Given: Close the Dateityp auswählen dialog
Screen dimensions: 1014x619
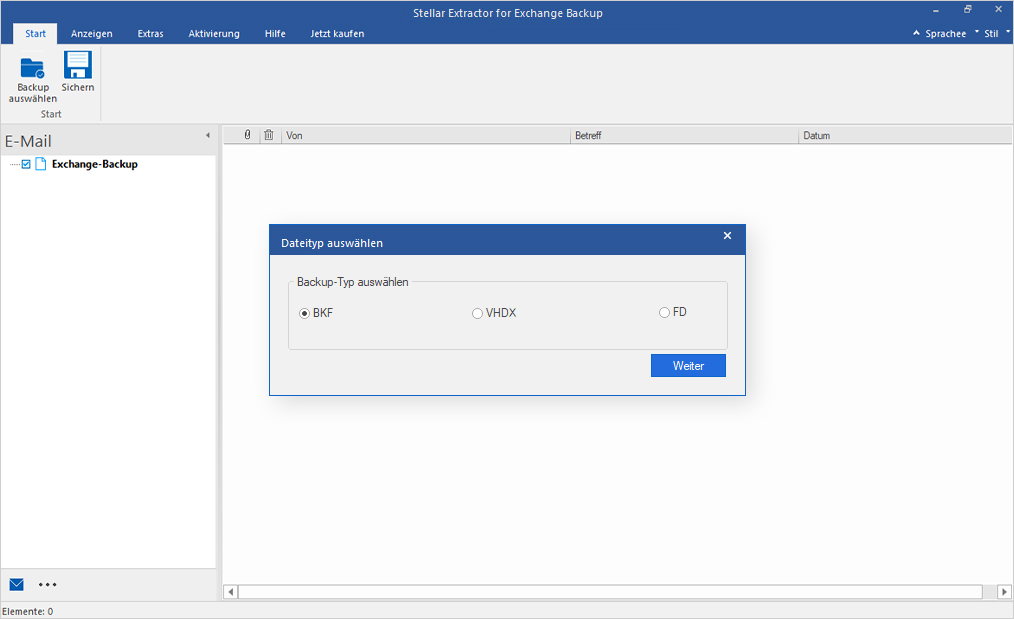Looking at the screenshot, I should point(727,237).
